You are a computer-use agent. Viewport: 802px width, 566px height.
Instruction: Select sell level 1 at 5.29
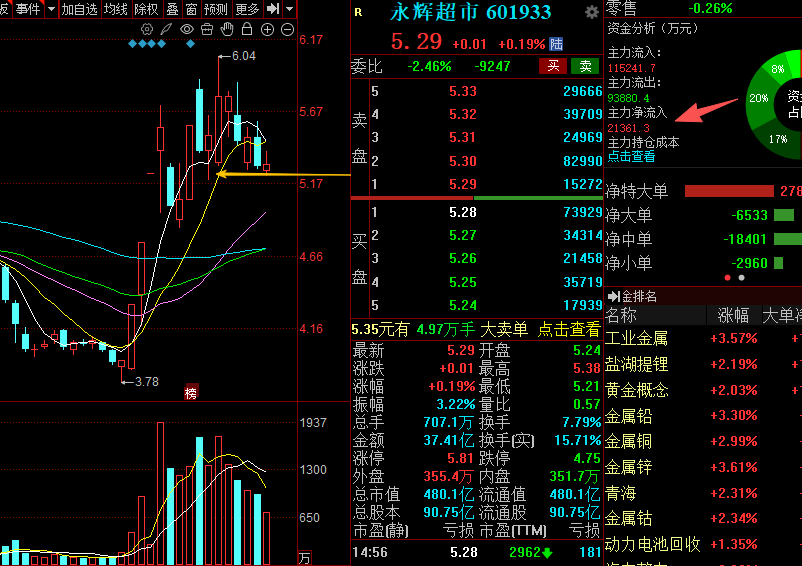[x=486, y=184]
